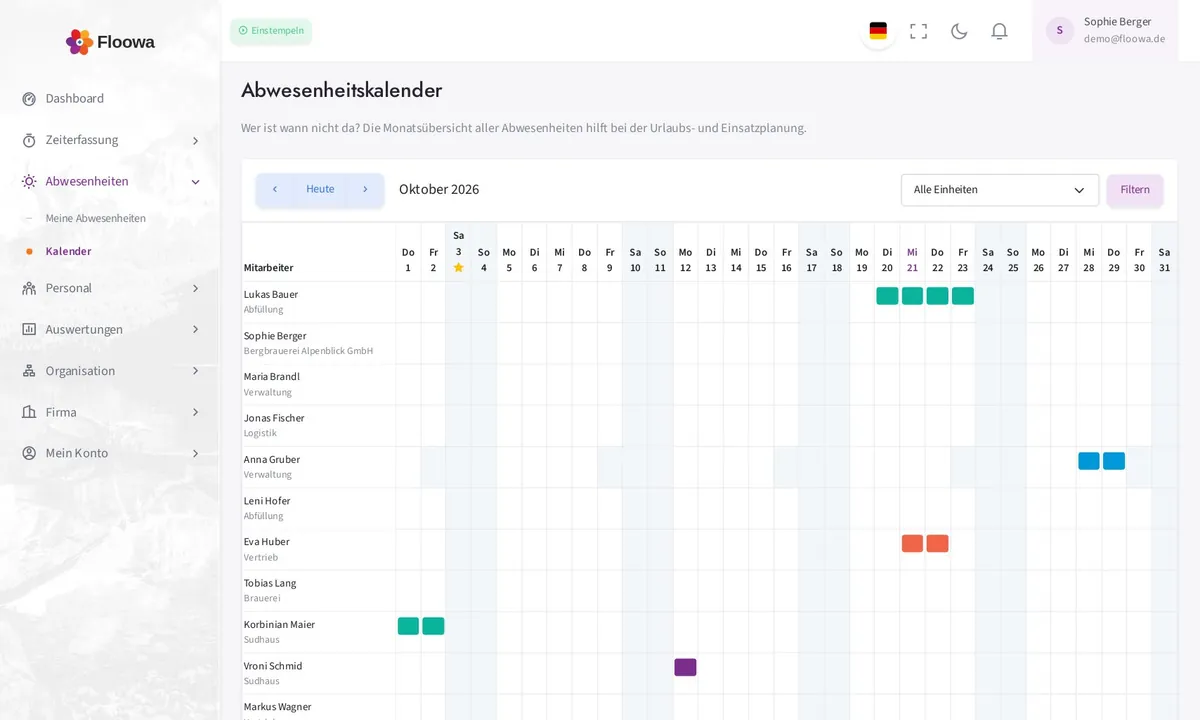Click the Mitarbeiter column header
Image resolution: width=1200 pixels, height=720 pixels.
click(x=269, y=268)
